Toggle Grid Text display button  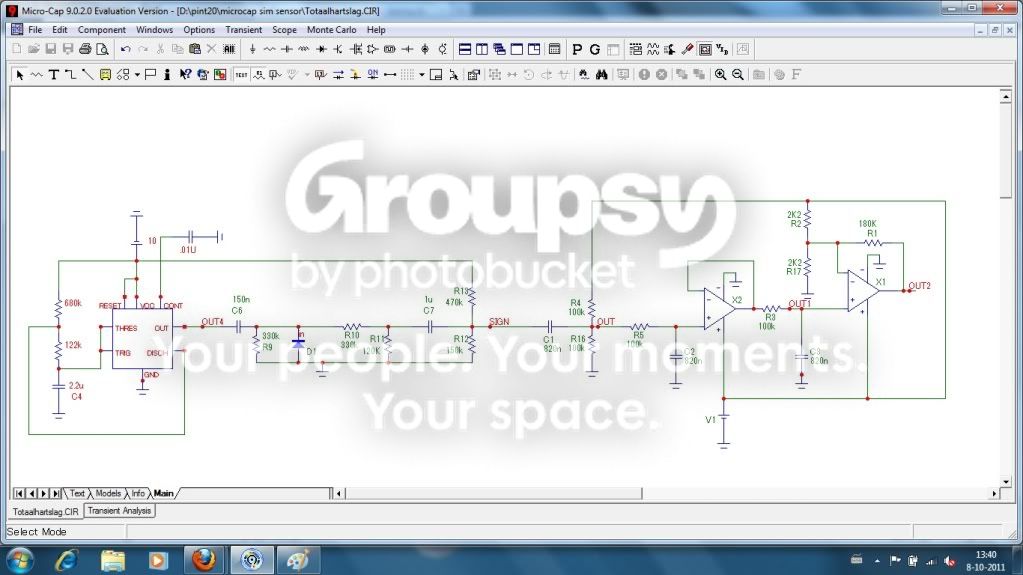point(241,74)
